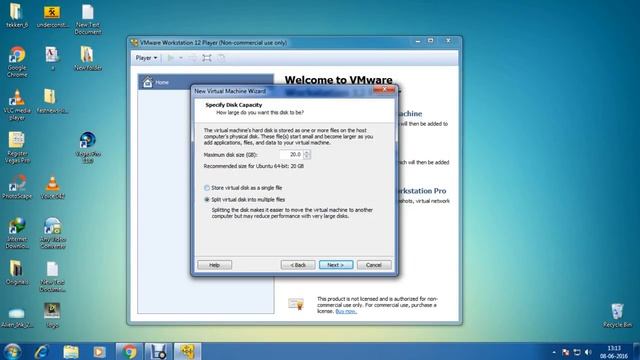Close the New Virtual Machine Wizard dialog
The image size is (640, 360).
384,89
